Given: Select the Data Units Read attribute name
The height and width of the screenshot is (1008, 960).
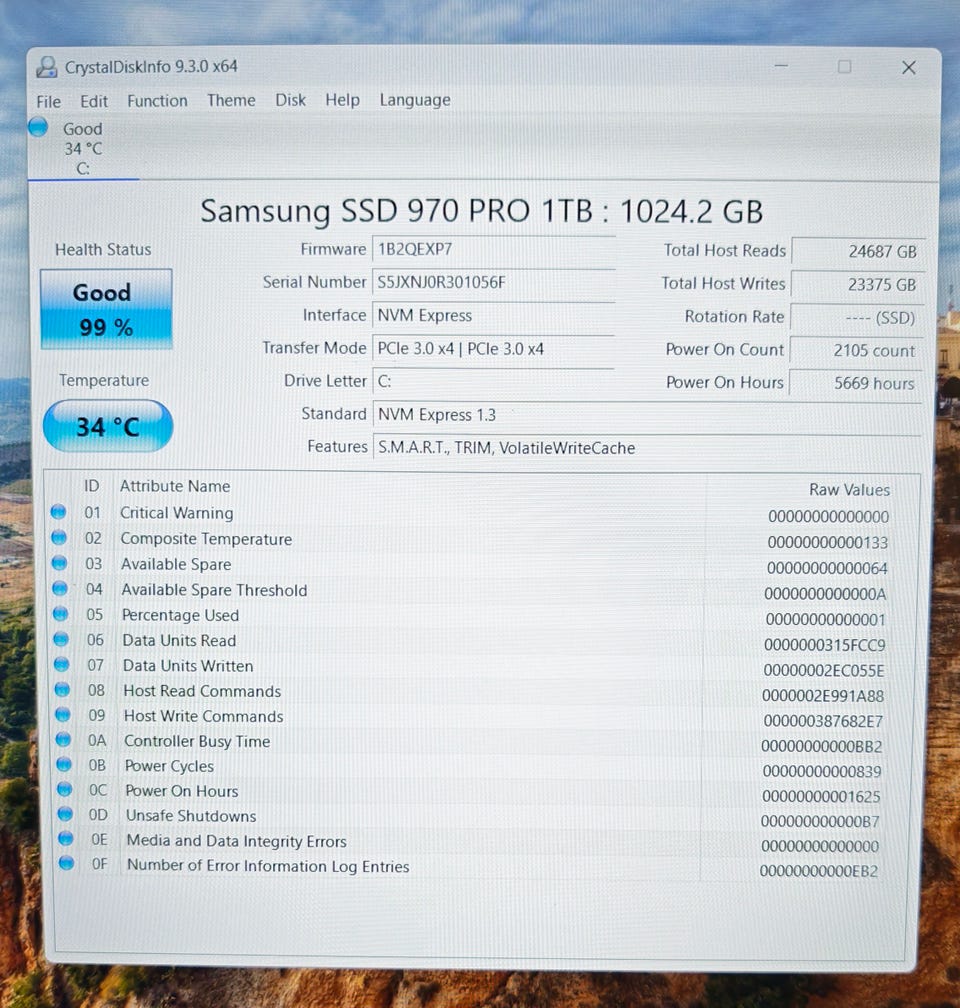Looking at the screenshot, I should click(179, 640).
